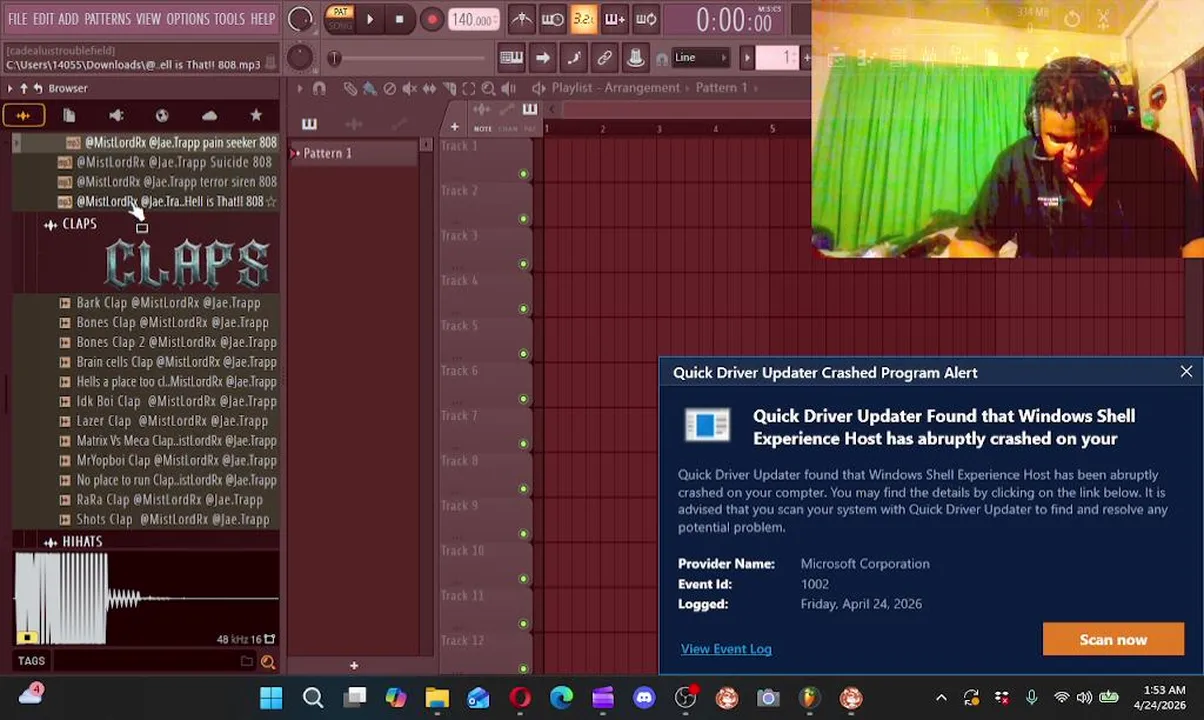
Task: Click the note/slide icon in toolbar
Action: [573, 58]
